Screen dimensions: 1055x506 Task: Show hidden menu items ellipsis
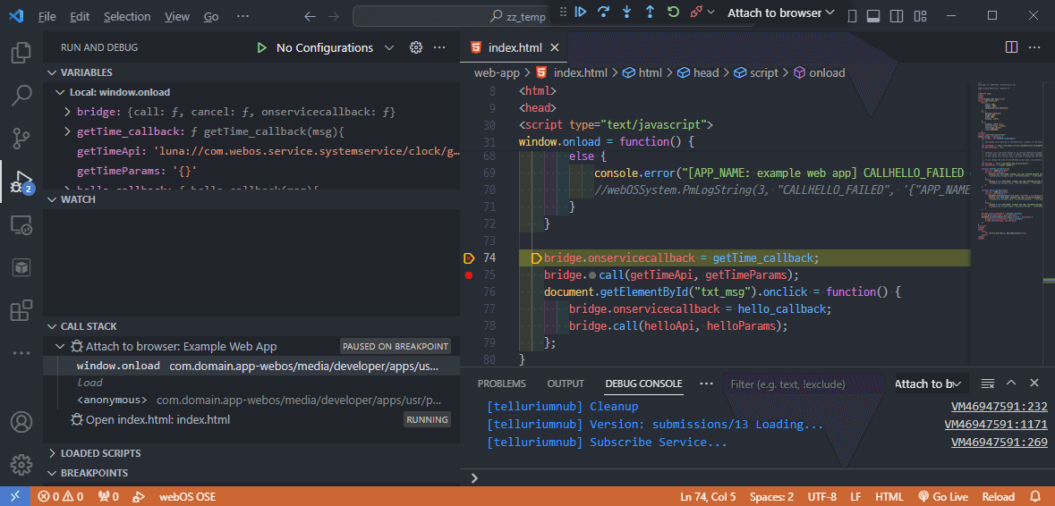[243, 16]
